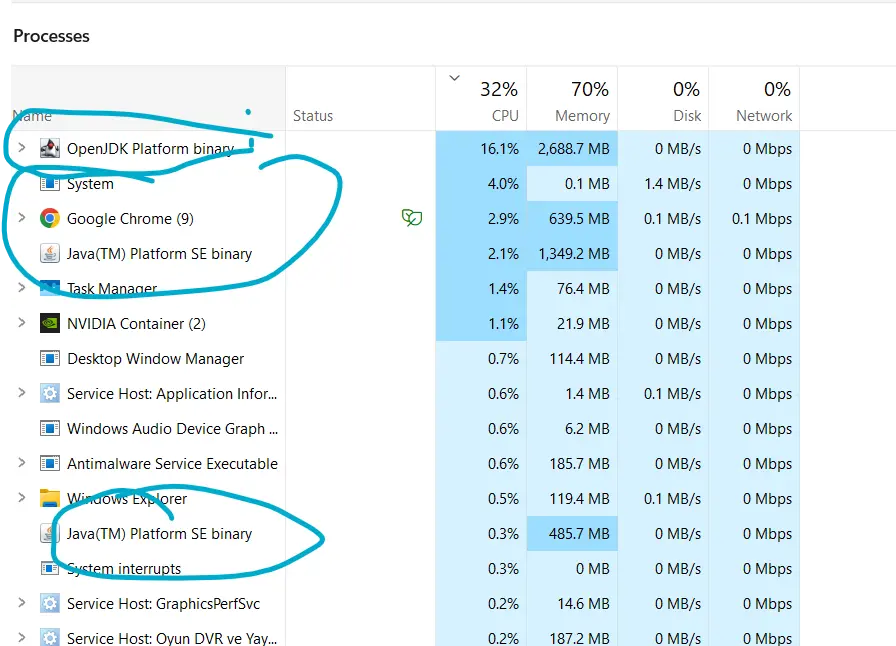896x646 pixels.
Task: Click Service Host: Oyun DVR gear icon
Action: tap(50, 638)
